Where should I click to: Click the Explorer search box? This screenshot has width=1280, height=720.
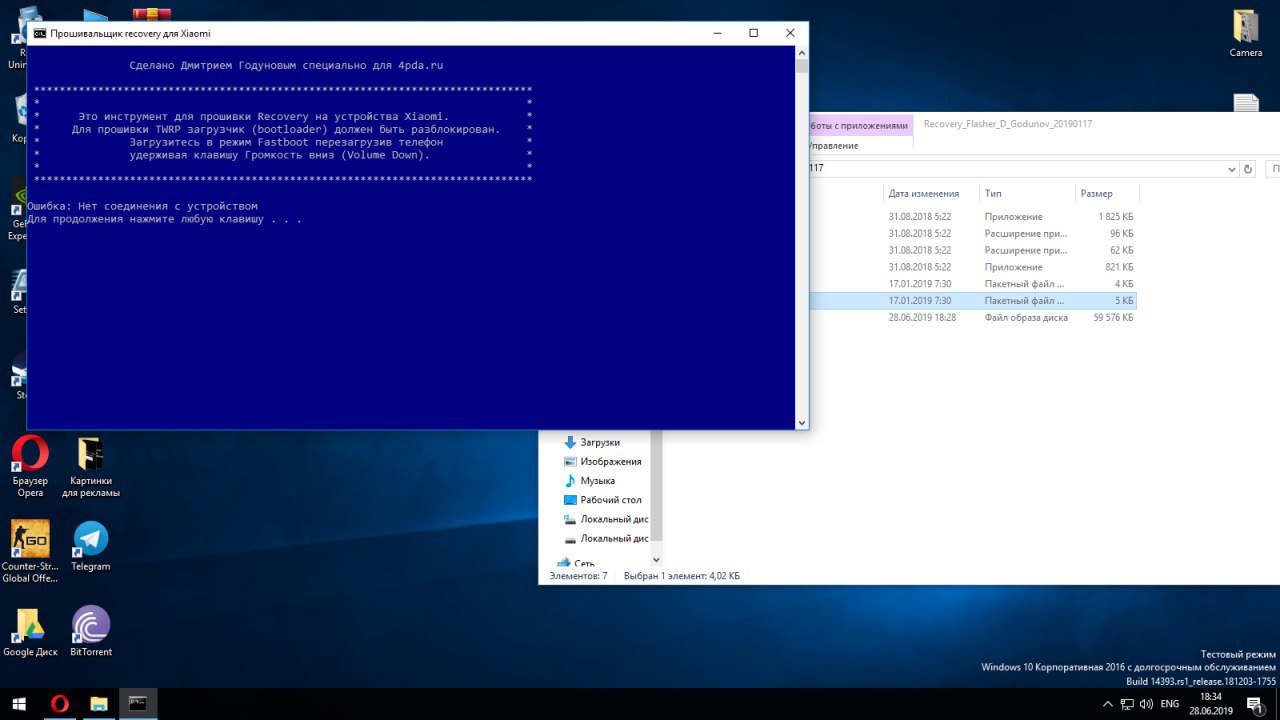point(1273,169)
